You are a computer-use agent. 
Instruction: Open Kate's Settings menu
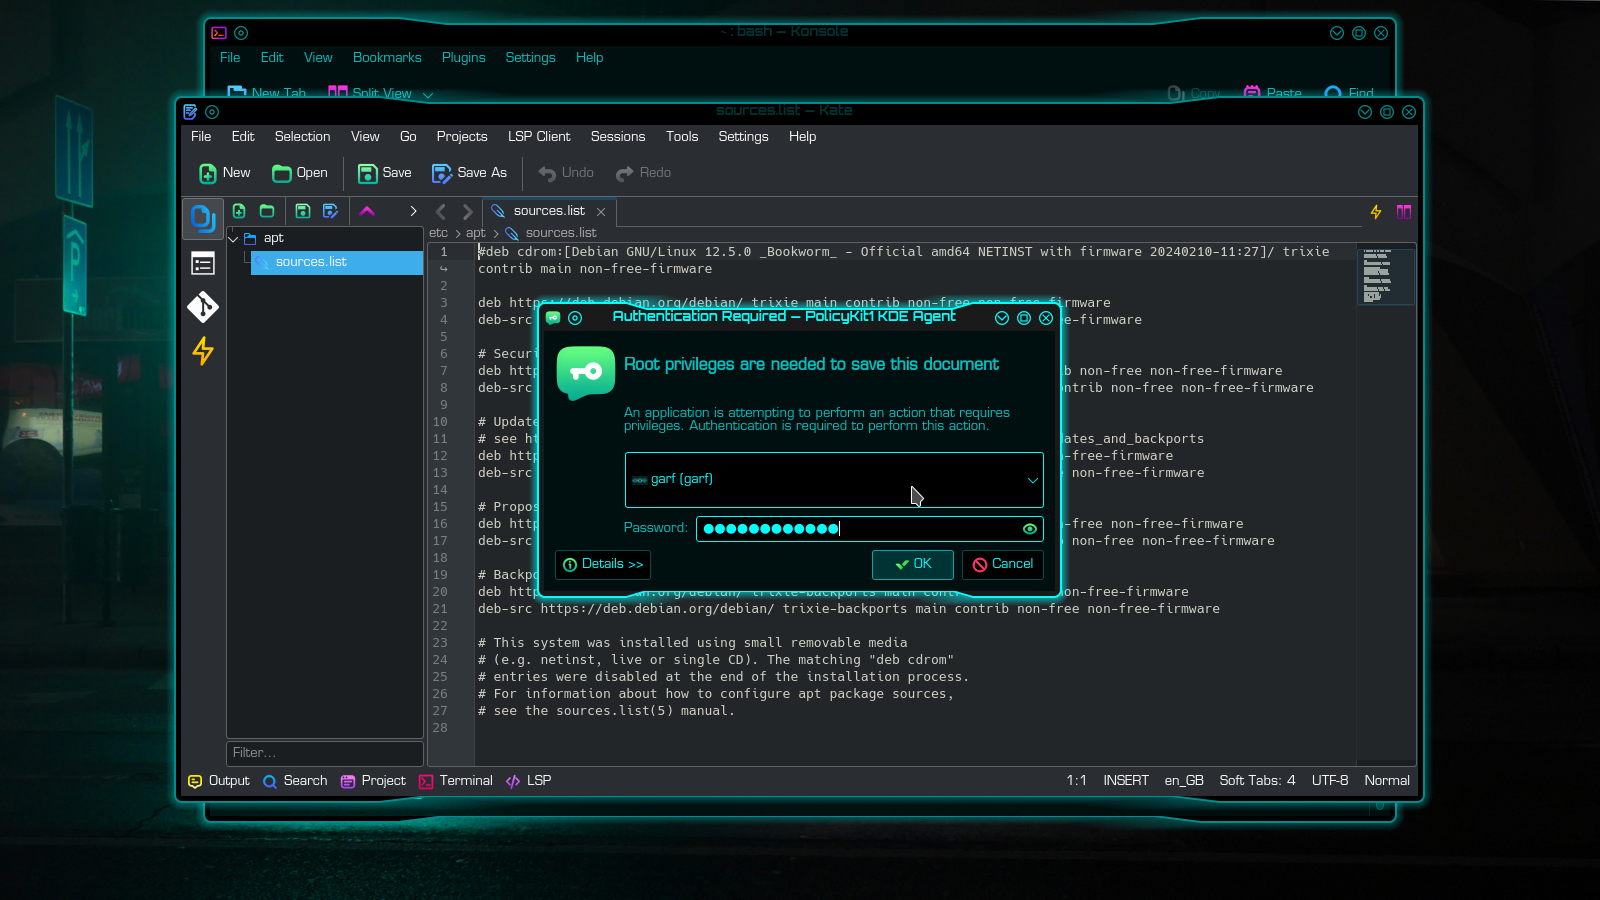tap(744, 137)
